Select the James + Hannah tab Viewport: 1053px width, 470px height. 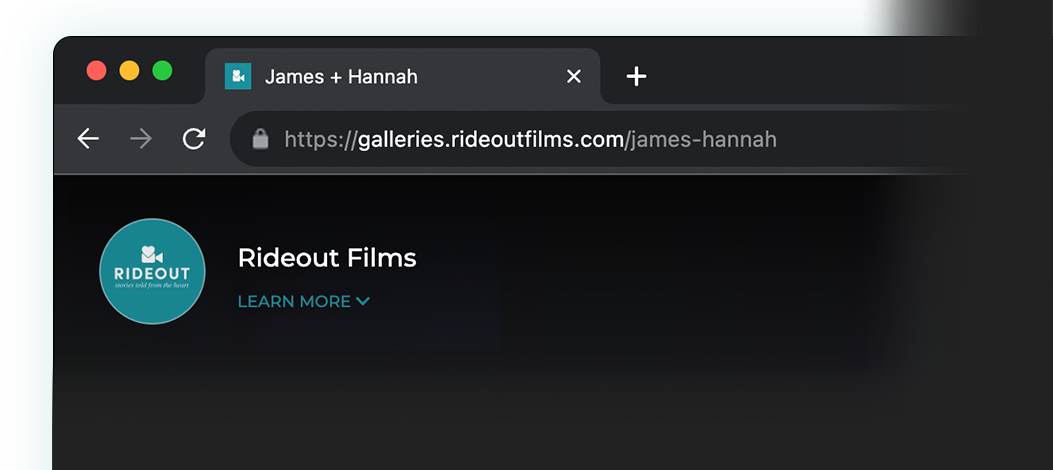(x=403, y=77)
